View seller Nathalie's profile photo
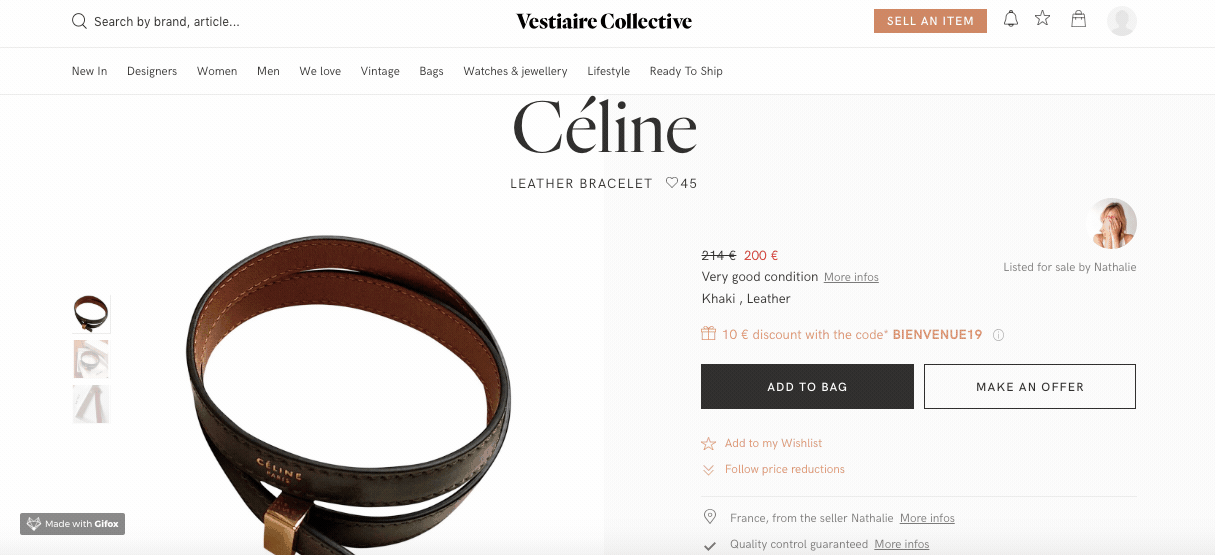 pos(1111,223)
